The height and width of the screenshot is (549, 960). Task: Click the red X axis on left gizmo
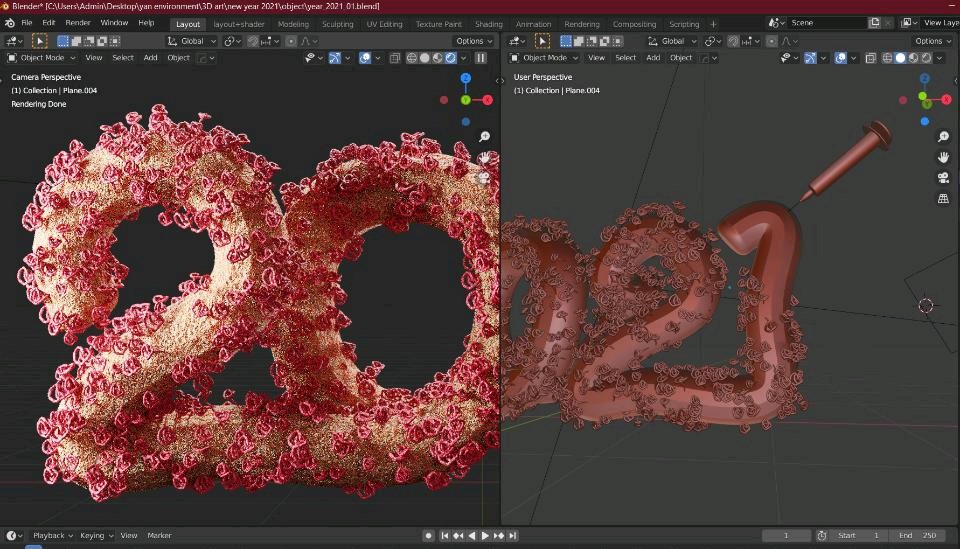tap(487, 100)
